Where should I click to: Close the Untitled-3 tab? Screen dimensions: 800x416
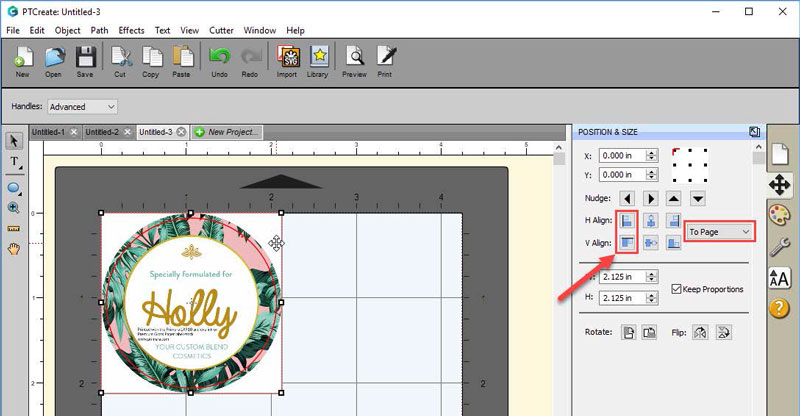(181, 132)
